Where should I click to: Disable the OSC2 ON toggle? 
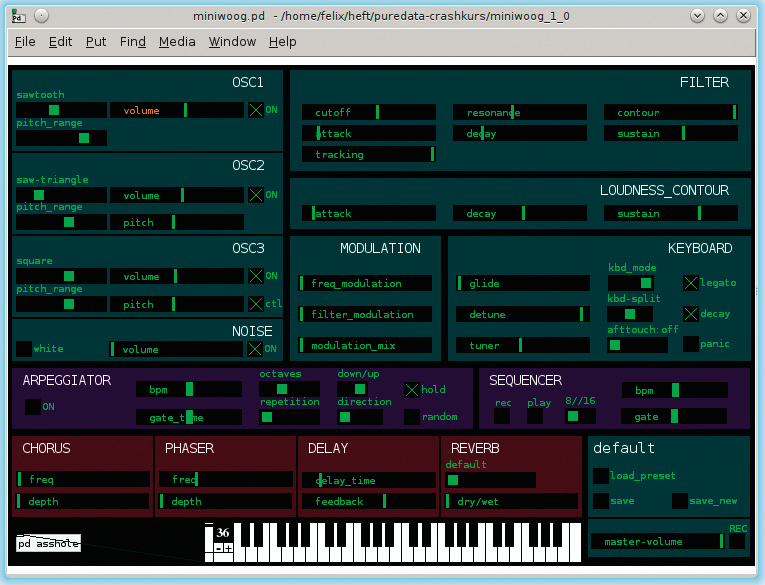[x=256, y=195]
